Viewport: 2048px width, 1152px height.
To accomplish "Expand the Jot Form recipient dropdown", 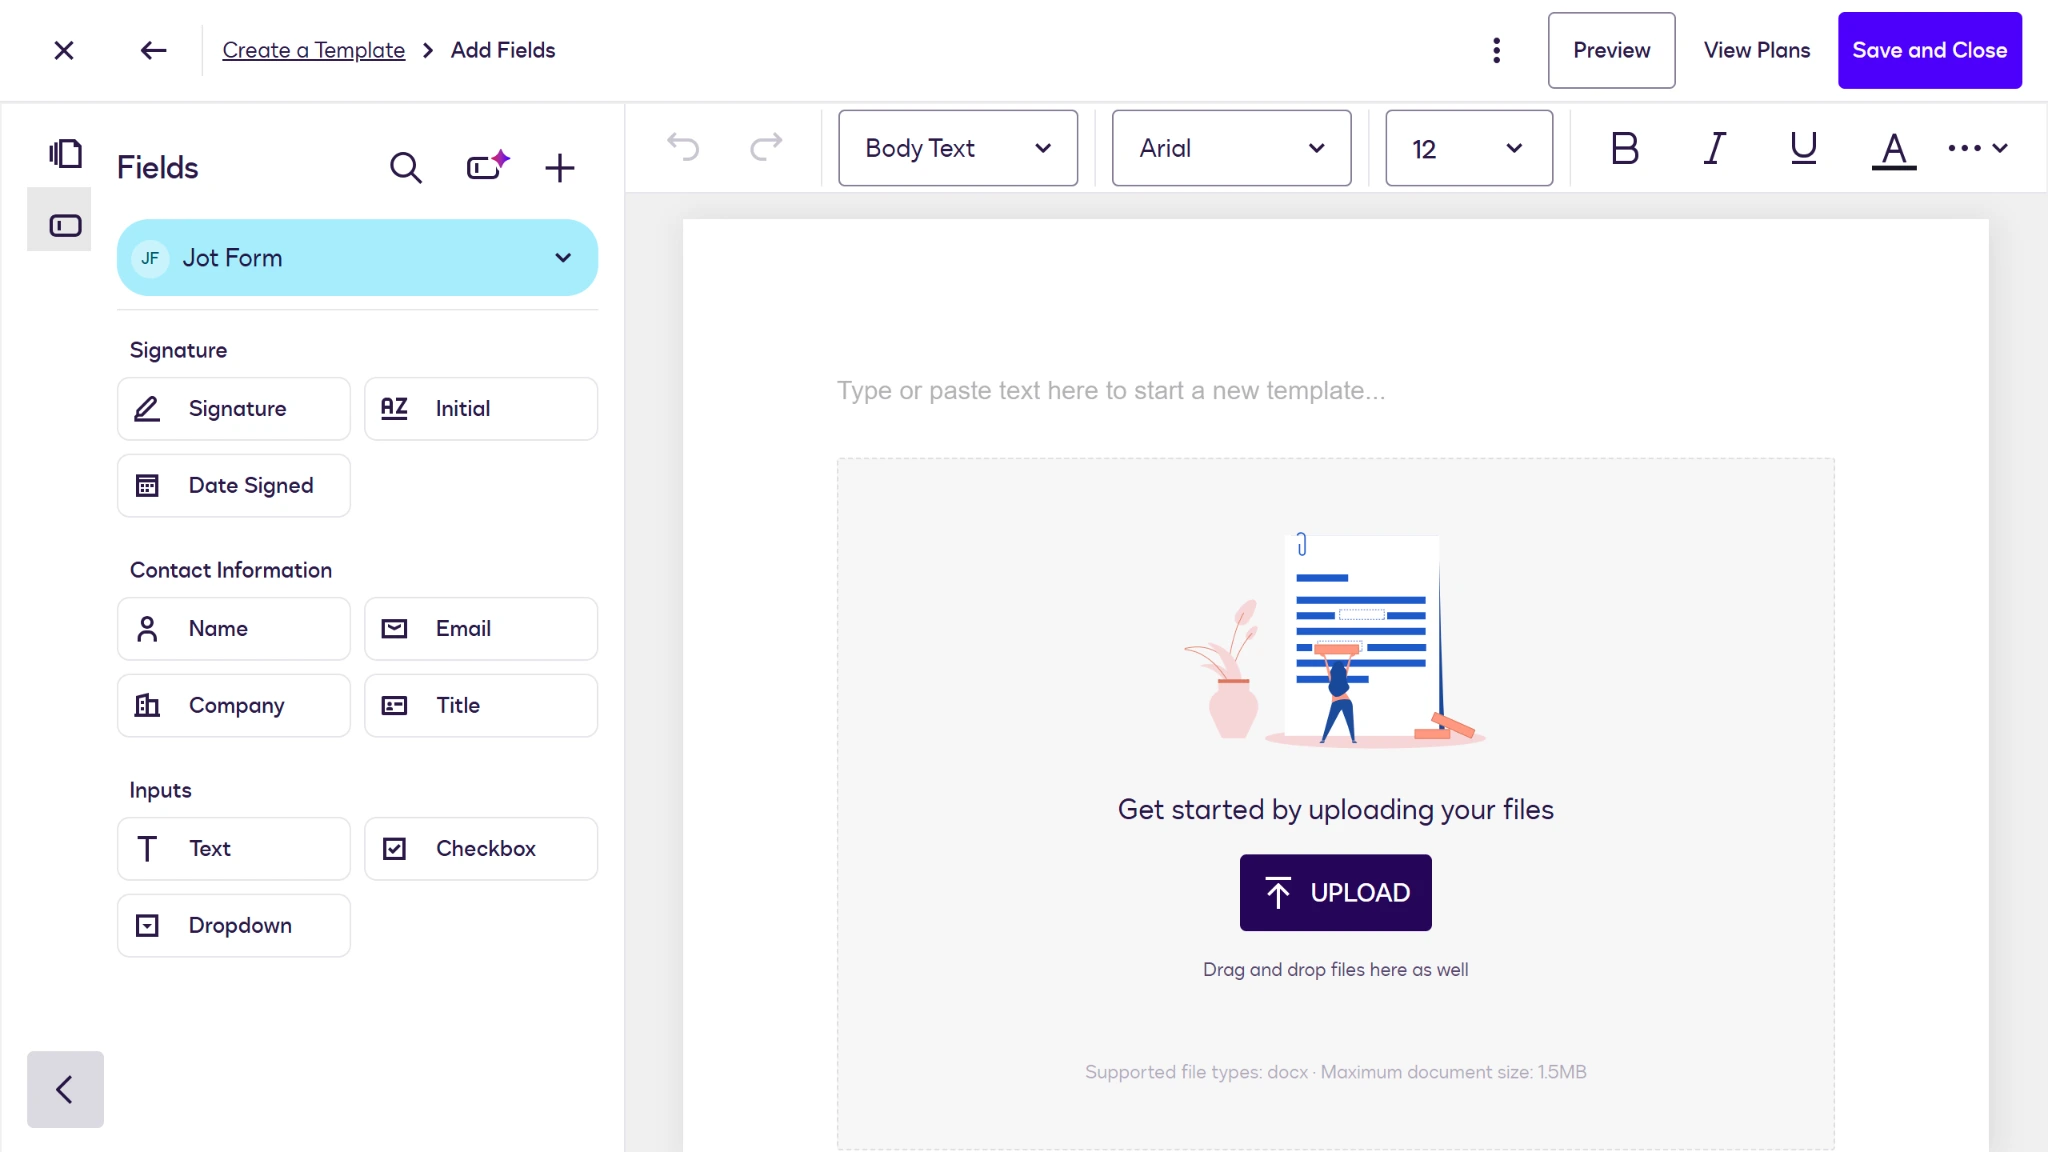I will [x=357, y=257].
